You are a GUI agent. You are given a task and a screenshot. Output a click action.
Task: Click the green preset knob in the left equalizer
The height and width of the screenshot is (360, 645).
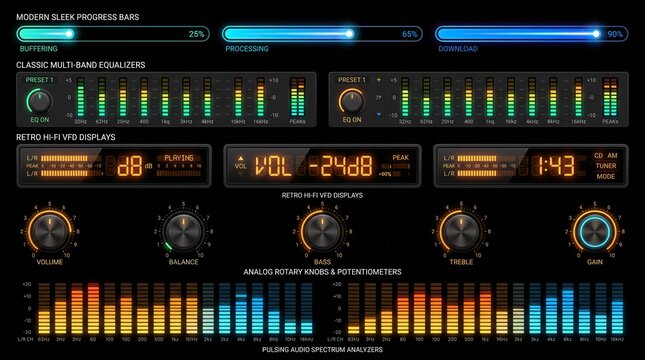[x=39, y=101]
